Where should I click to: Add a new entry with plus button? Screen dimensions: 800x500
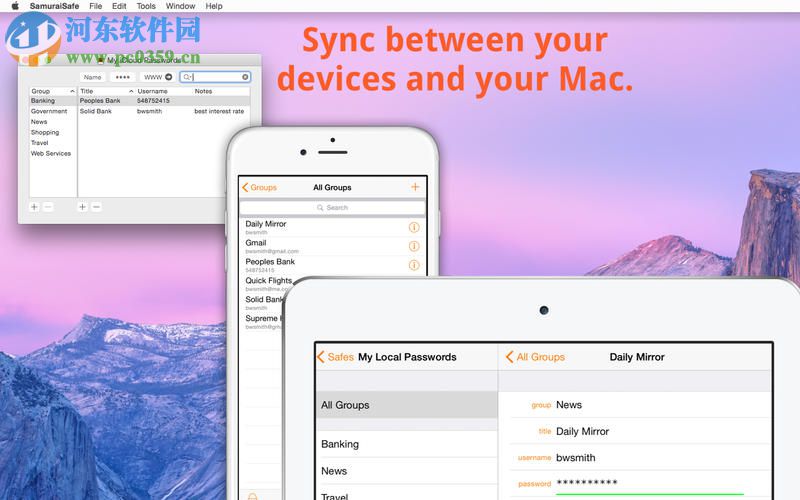click(83, 207)
